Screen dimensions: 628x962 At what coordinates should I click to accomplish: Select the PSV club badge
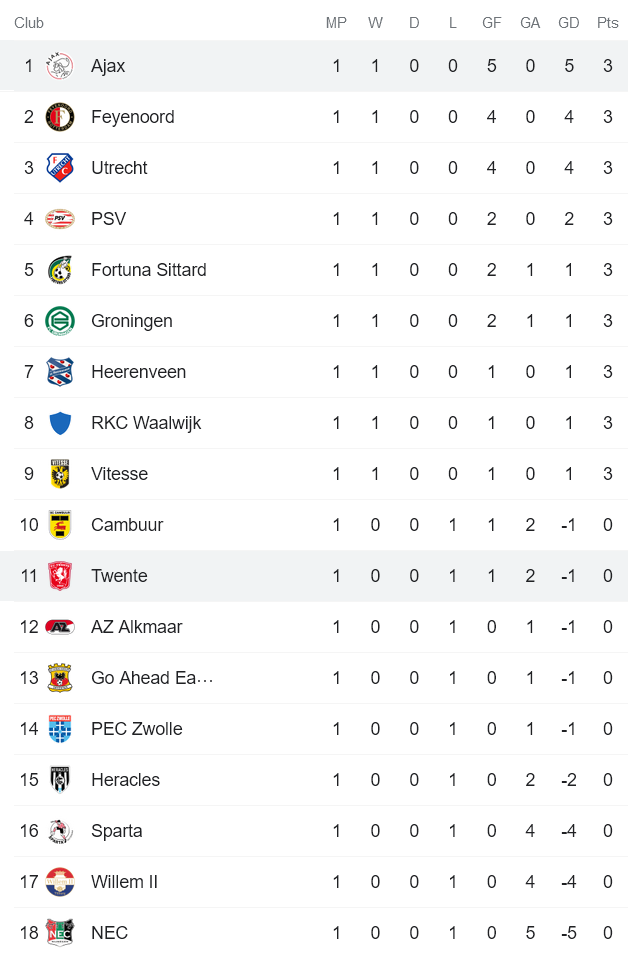click(x=59, y=219)
